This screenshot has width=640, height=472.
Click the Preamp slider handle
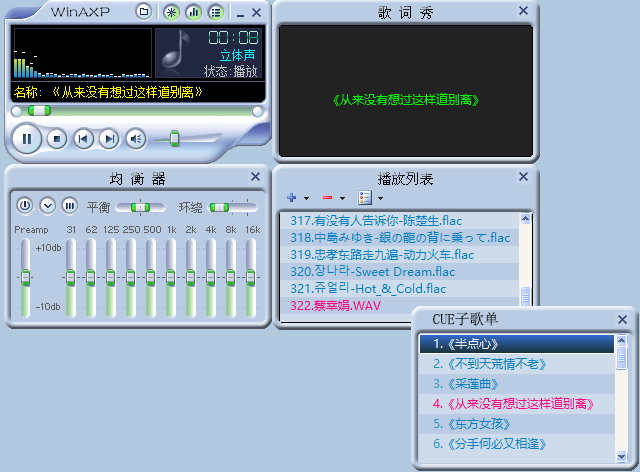[25, 277]
